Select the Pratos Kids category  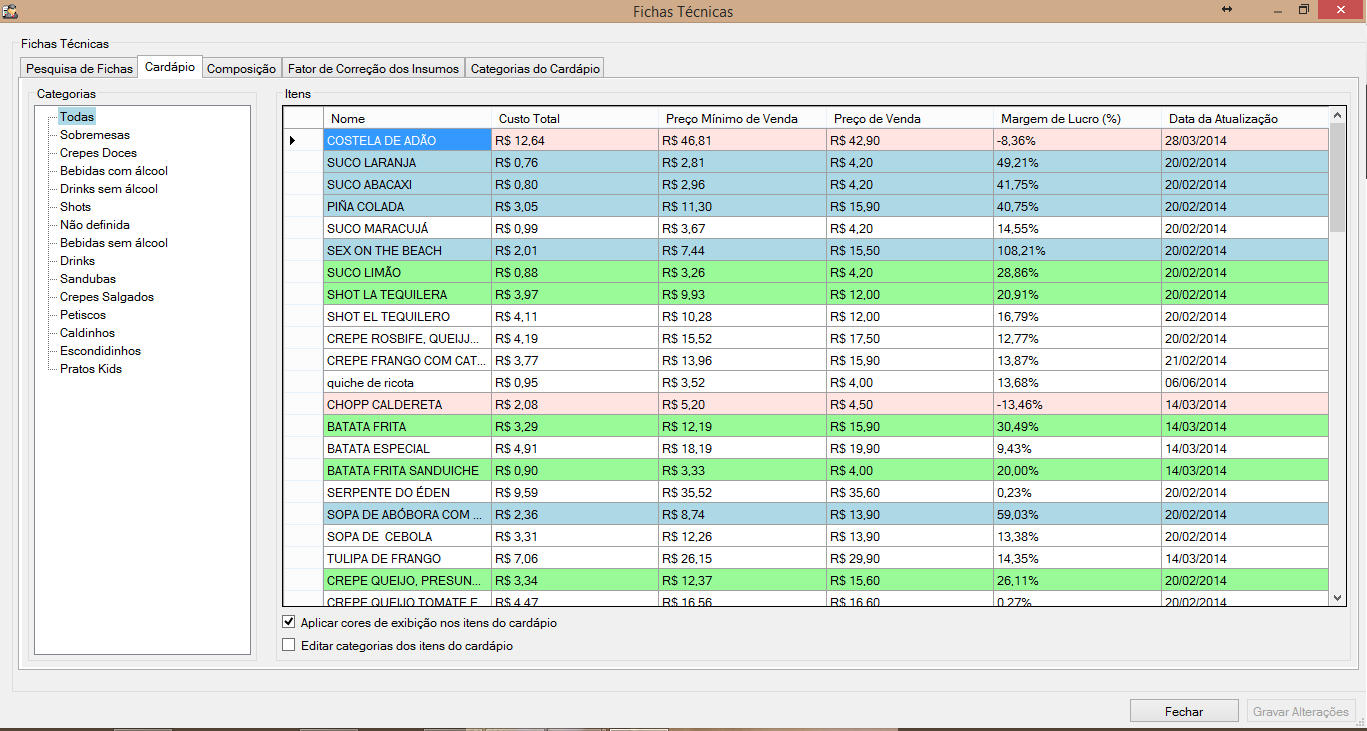point(91,369)
